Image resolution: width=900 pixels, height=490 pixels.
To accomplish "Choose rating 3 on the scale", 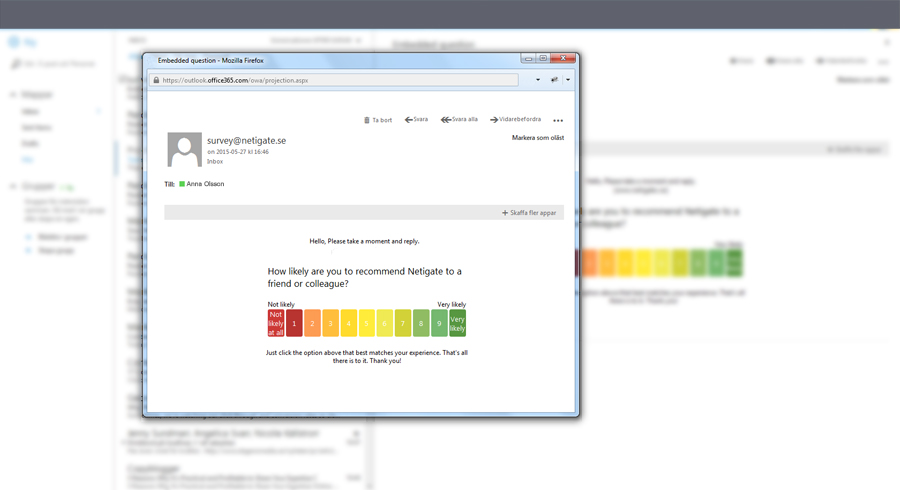I will 331,323.
